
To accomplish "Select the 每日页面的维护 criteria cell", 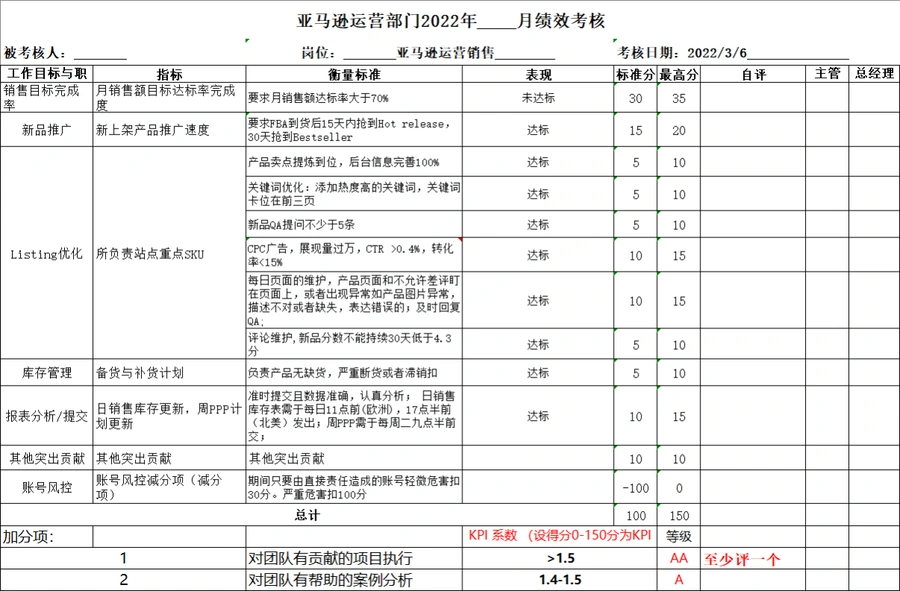I will 354,300.
